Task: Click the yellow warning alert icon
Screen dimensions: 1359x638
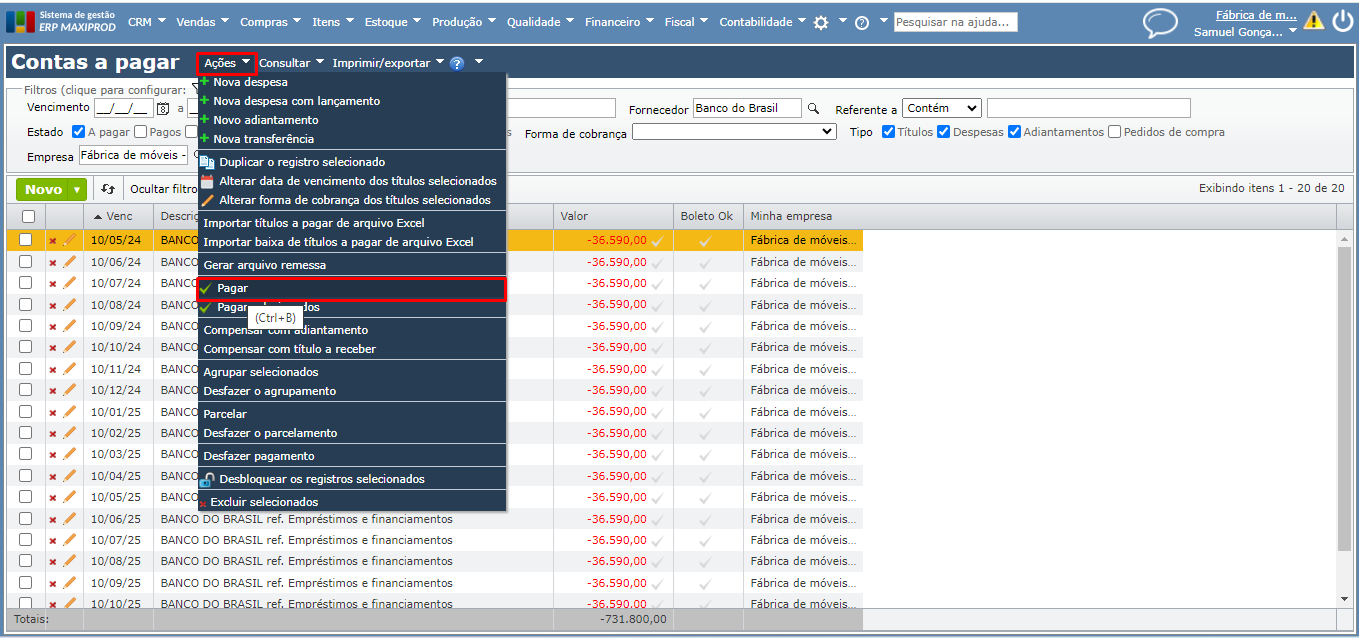Action: (1313, 21)
